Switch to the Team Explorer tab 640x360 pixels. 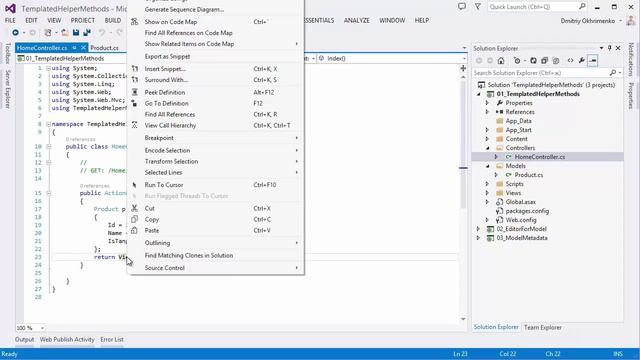[542, 327]
